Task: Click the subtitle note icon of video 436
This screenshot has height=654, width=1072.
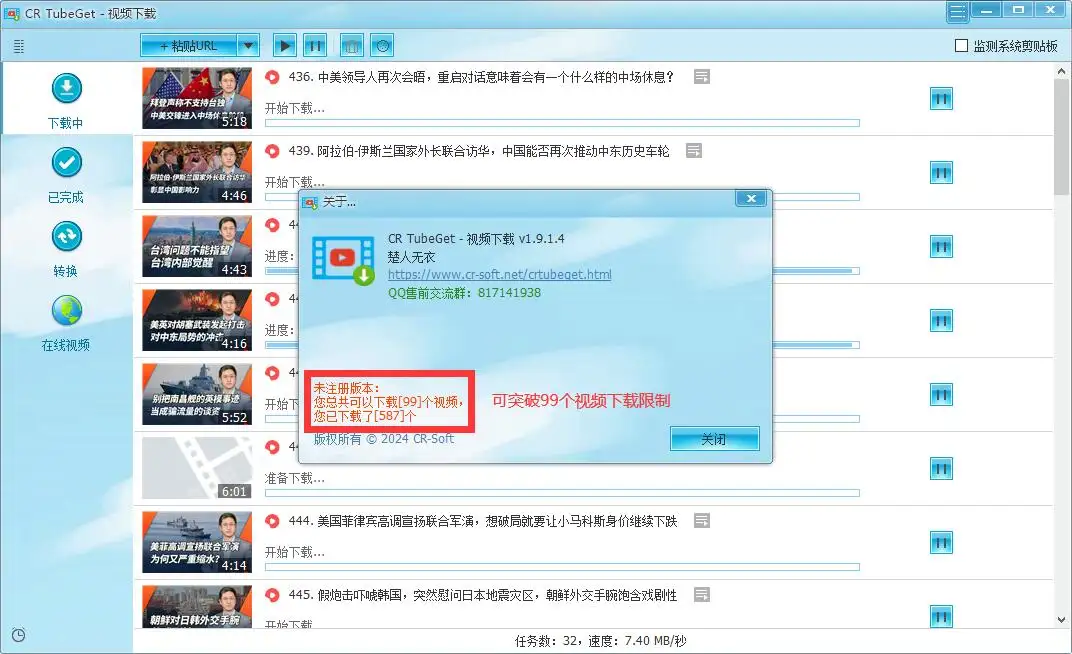Action: pyautogui.click(x=701, y=77)
